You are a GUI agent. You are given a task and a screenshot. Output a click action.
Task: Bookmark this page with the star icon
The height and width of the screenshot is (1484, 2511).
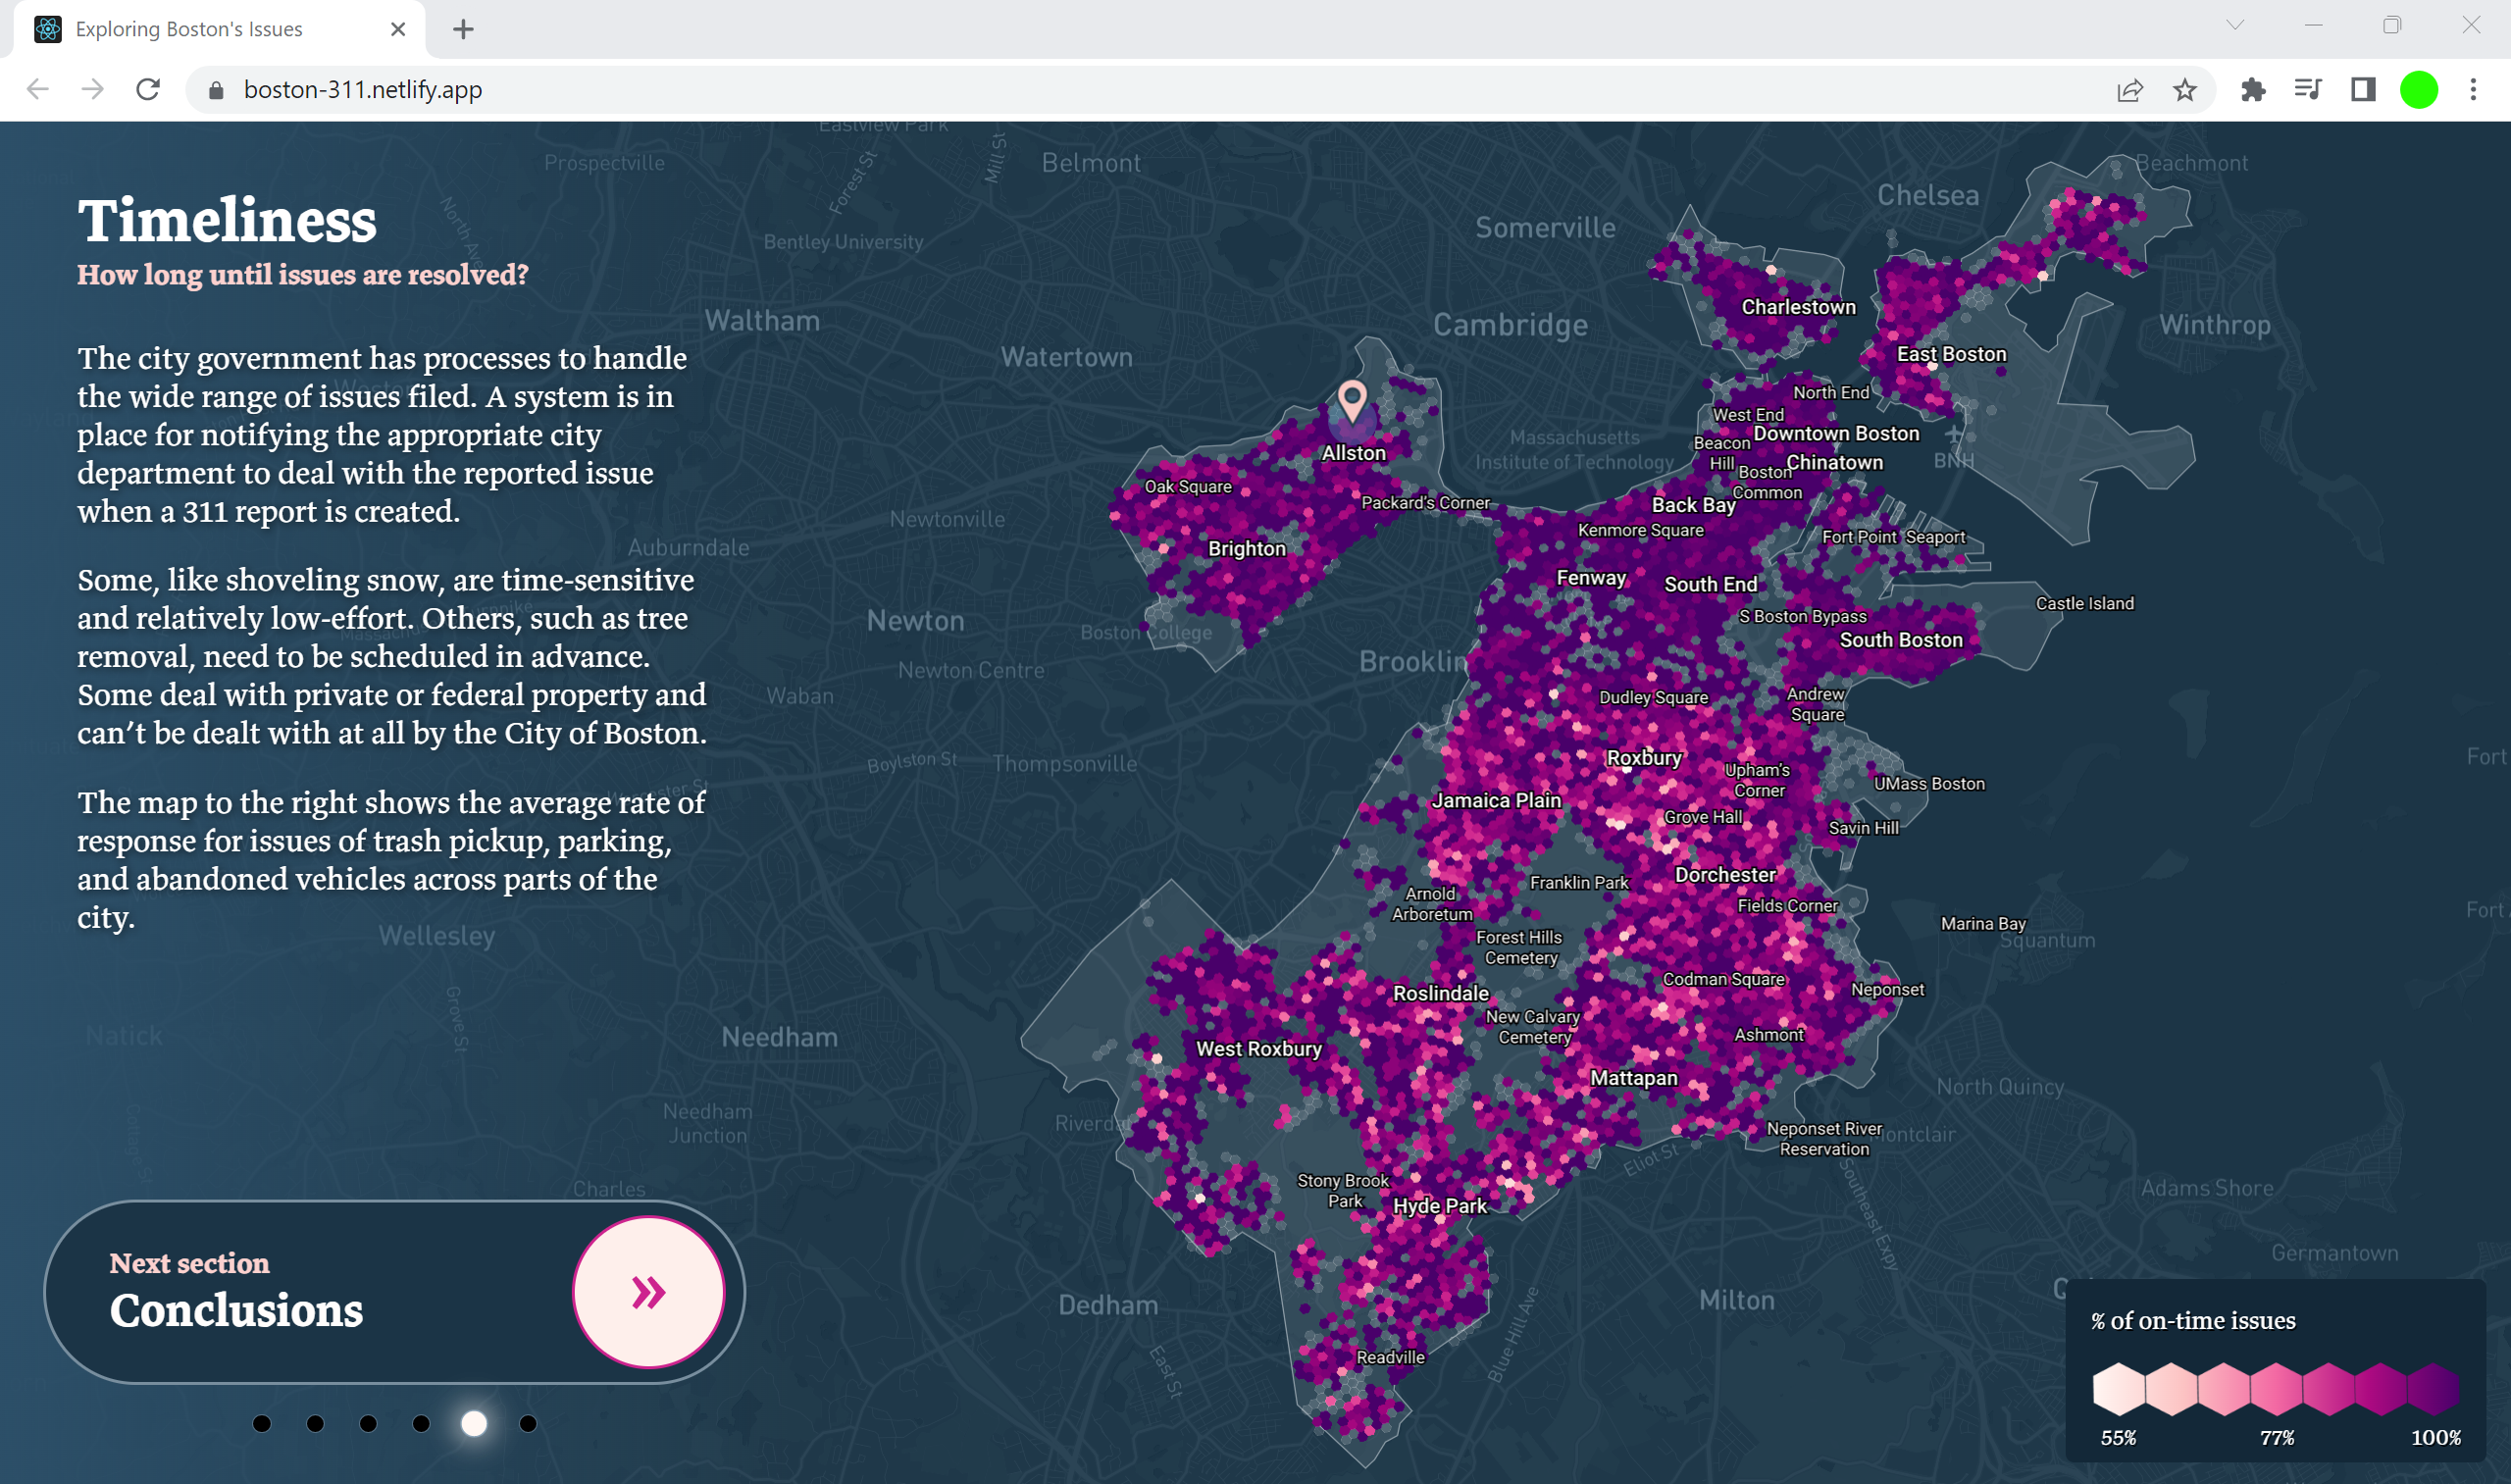[2185, 90]
